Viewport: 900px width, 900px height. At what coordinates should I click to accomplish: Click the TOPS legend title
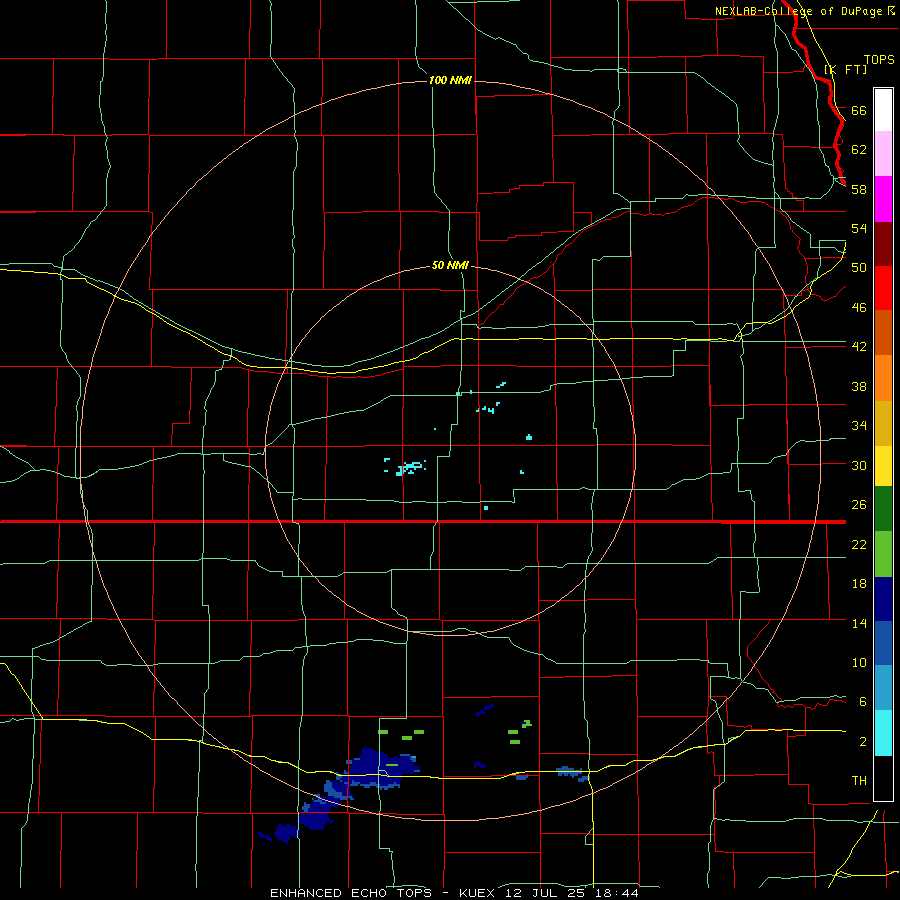(879, 60)
